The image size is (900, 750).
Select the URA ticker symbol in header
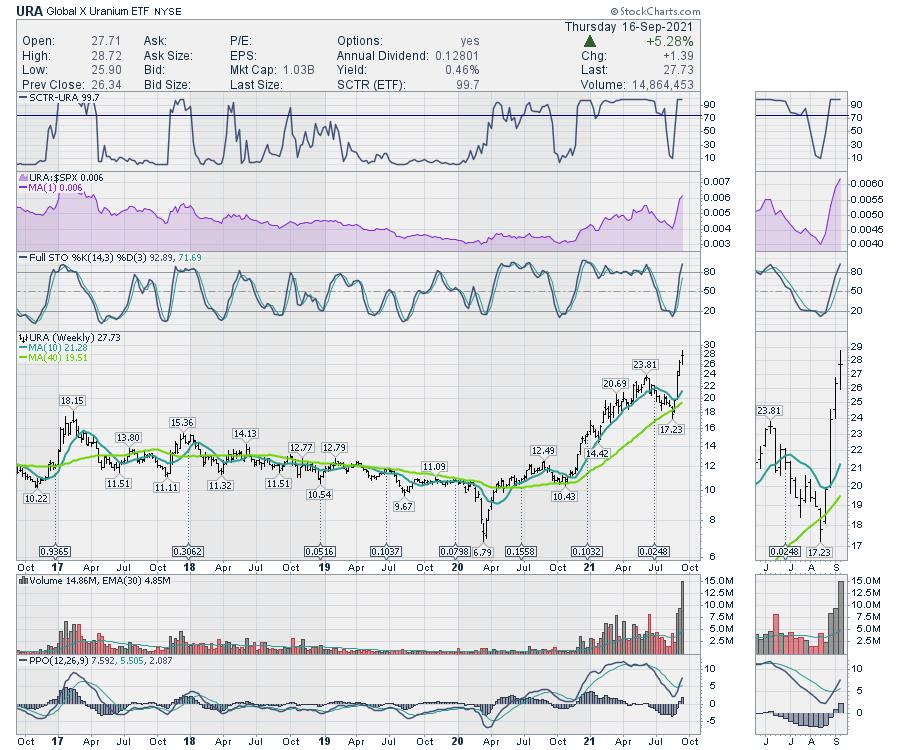click(x=27, y=9)
